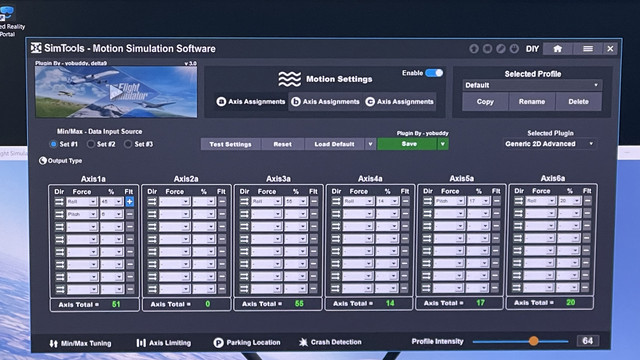Expand the Load Default arrow dropdown
Screen dimensions: 640x360
point(370,144)
